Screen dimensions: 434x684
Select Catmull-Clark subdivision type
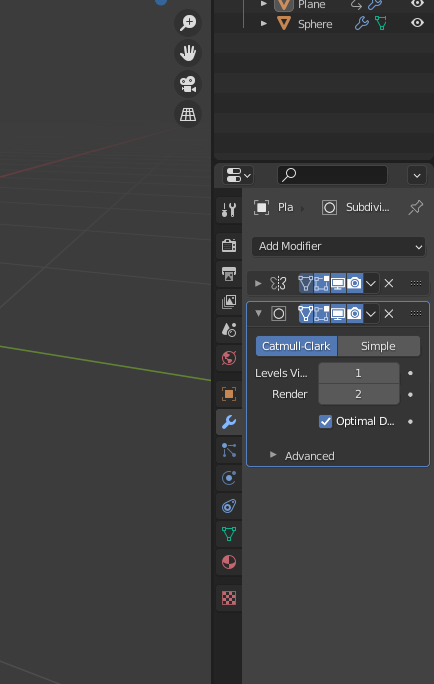tap(296, 346)
